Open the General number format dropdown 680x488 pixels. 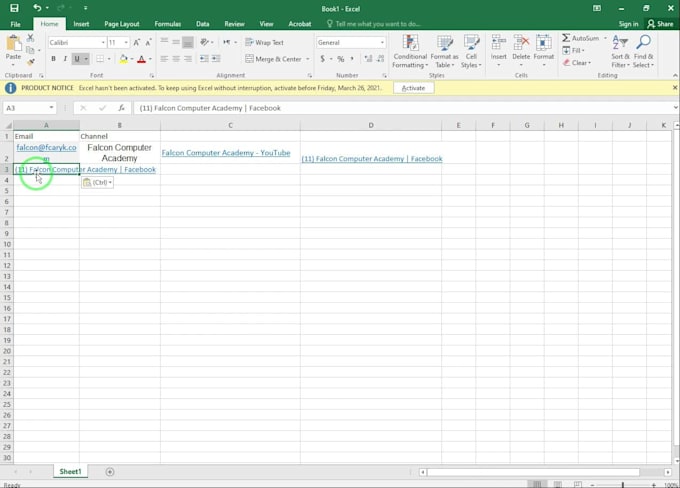click(382, 43)
